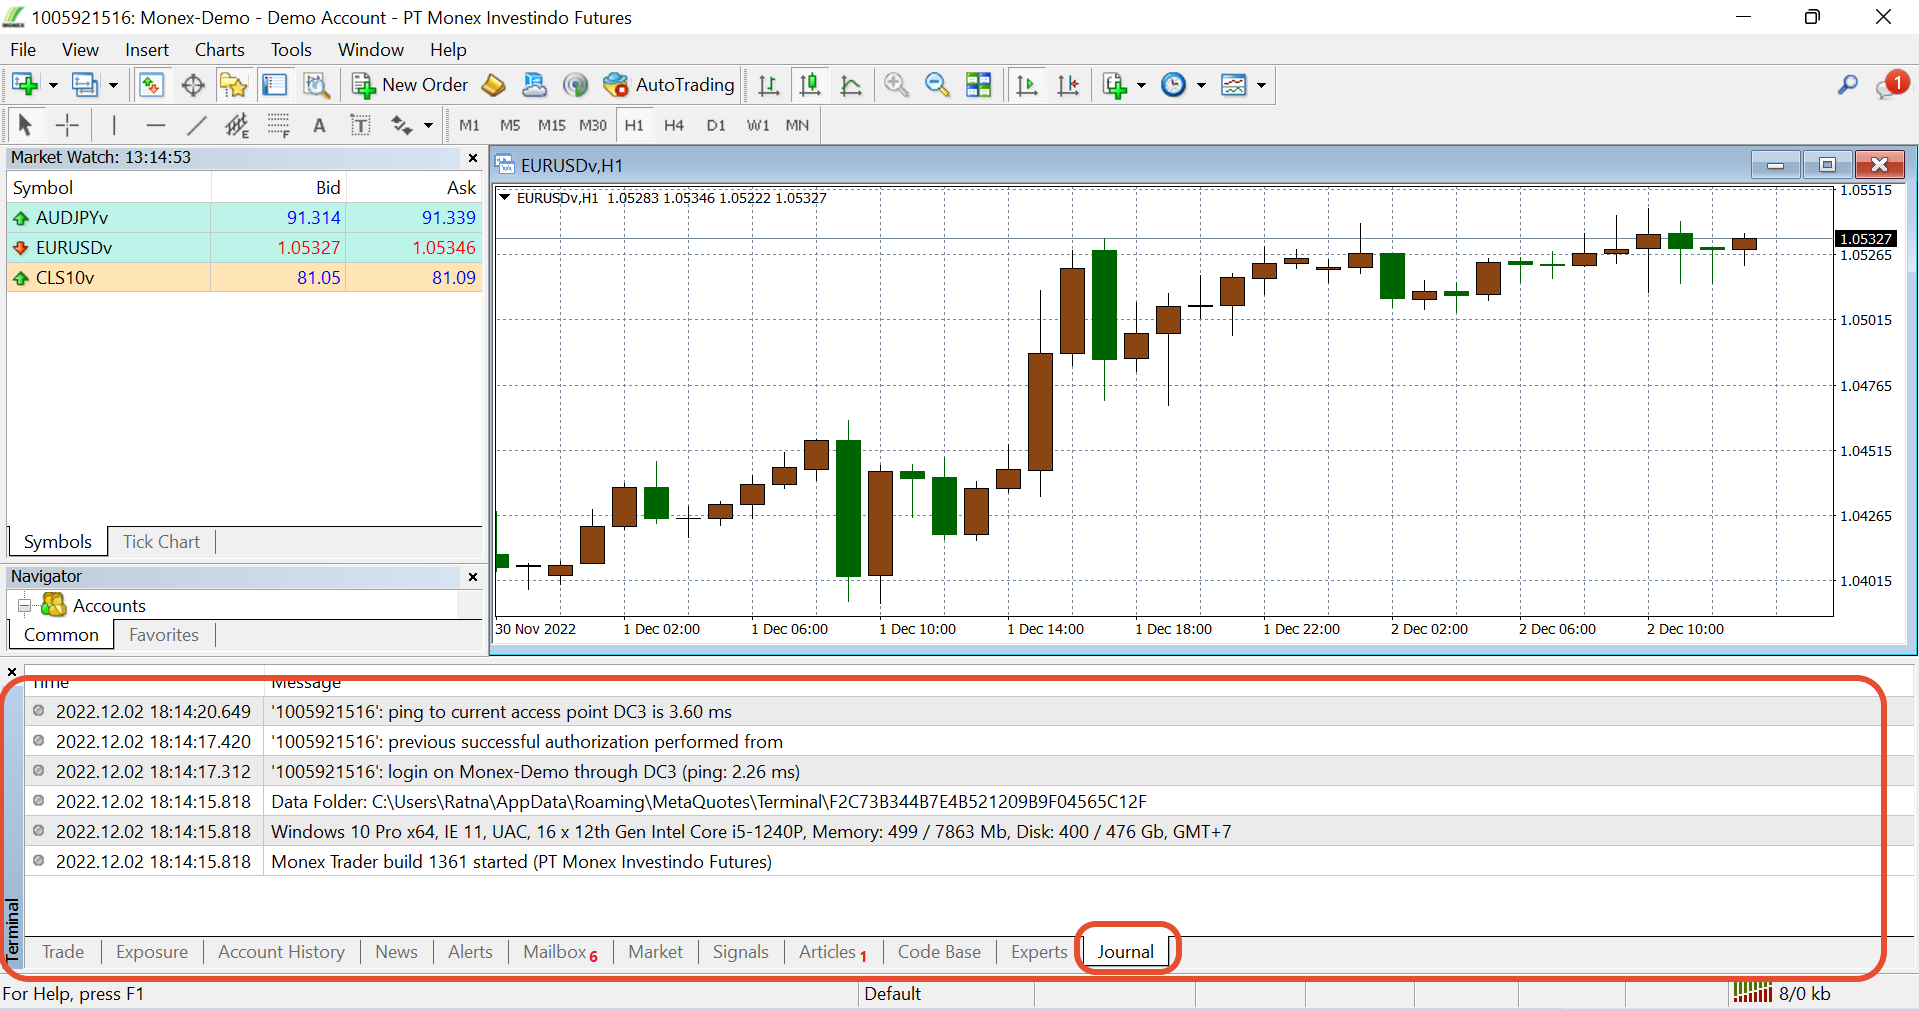Toggle the Chart Shift icon

click(x=1068, y=85)
